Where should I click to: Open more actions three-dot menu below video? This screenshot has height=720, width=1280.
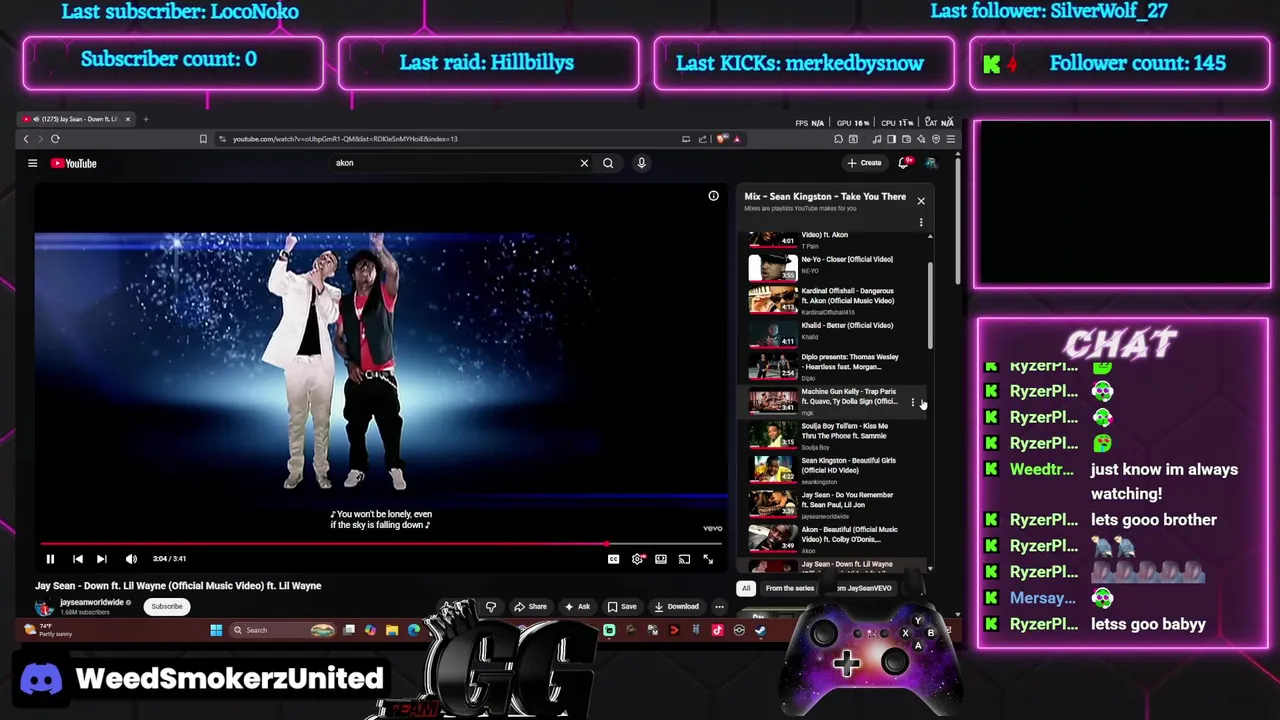[x=719, y=607]
